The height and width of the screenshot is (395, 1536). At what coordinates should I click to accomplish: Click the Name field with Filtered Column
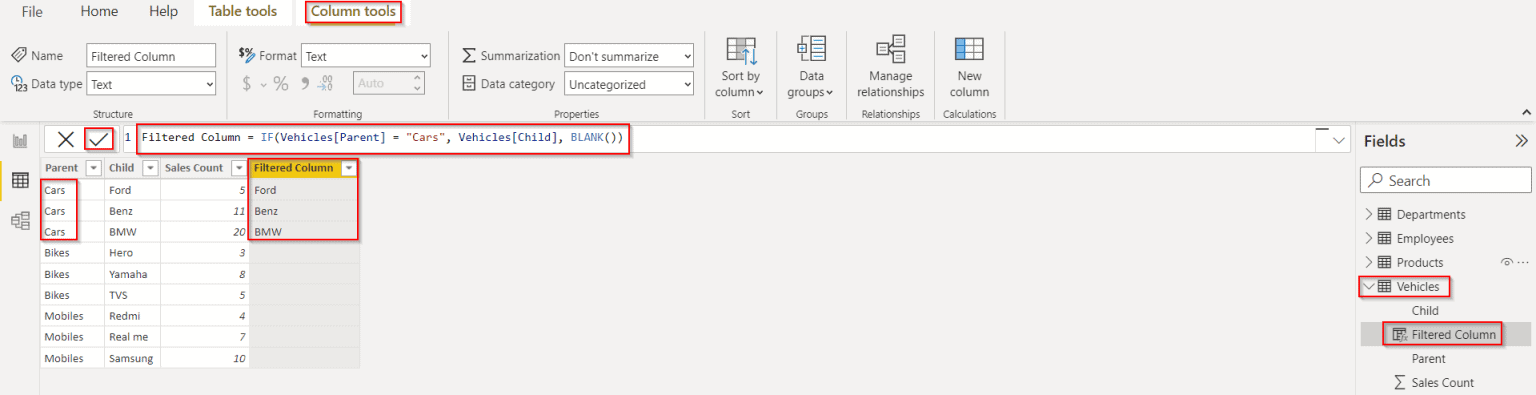pyautogui.click(x=152, y=56)
